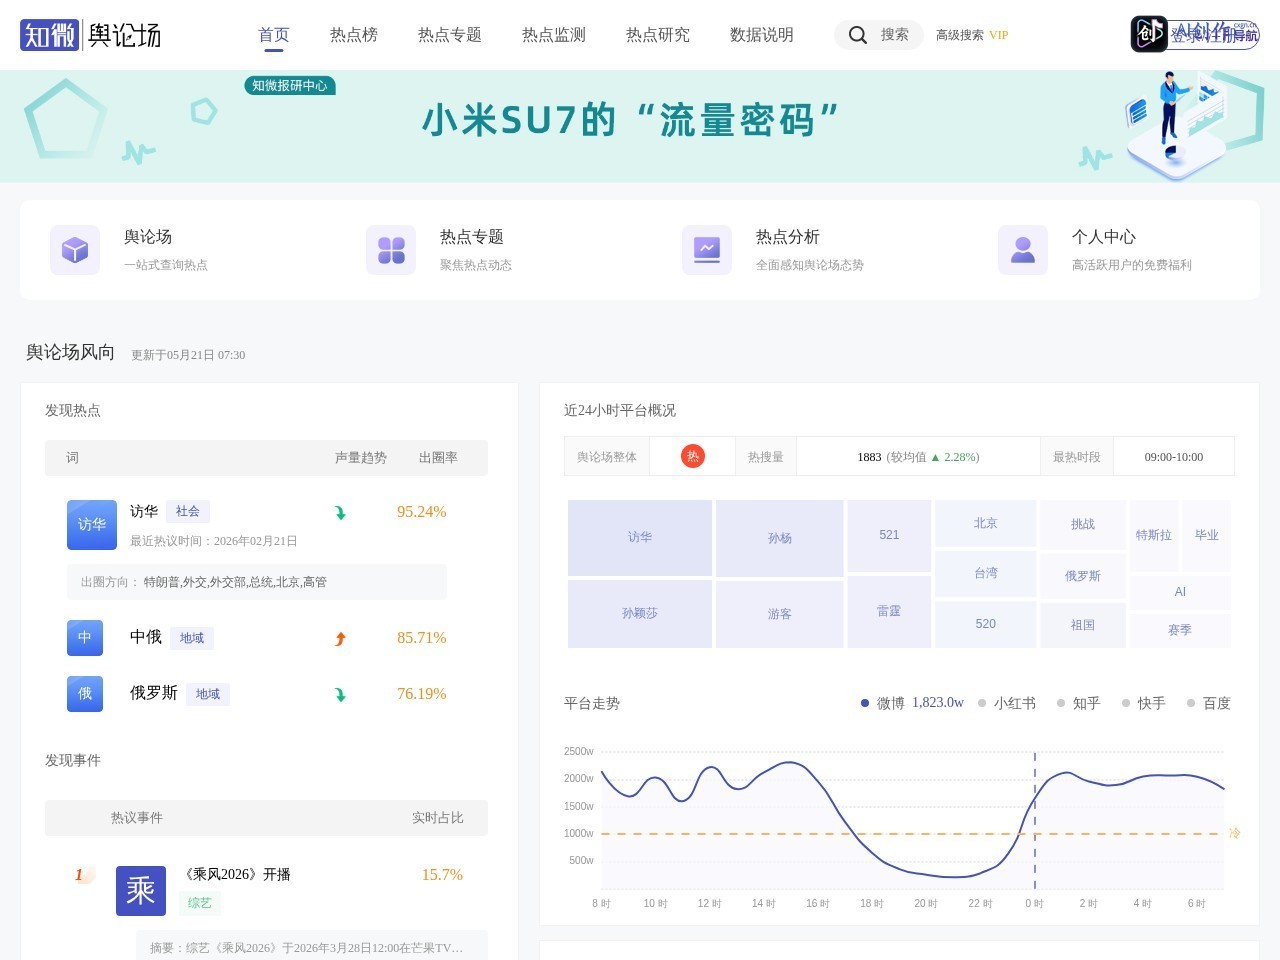Click the 挑战 treemap block
The height and width of the screenshot is (960, 1280).
pyautogui.click(x=1083, y=524)
